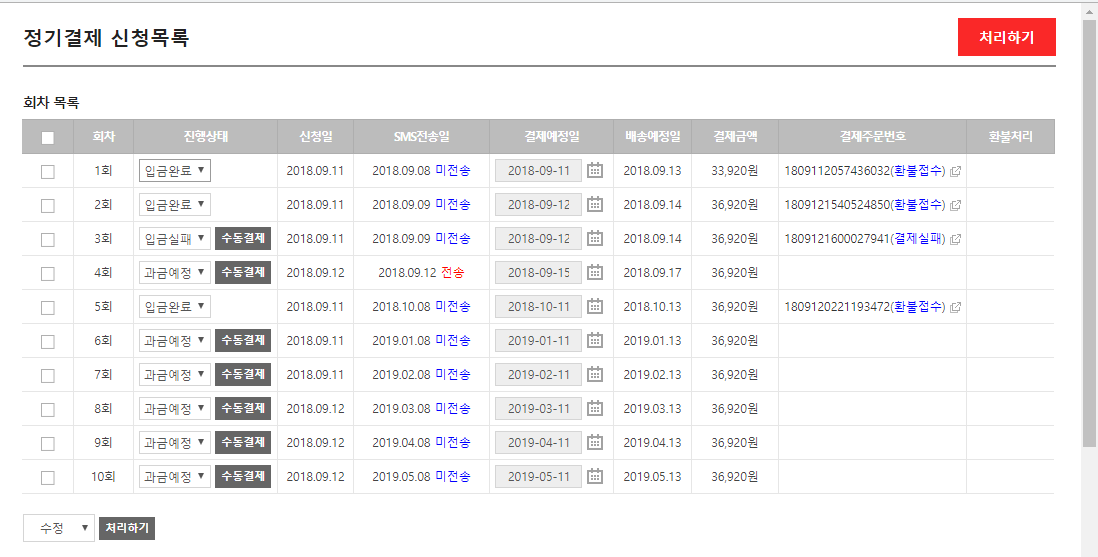
Task: Check the checkbox for 10회 row
Action: pyautogui.click(x=48, y=478)
